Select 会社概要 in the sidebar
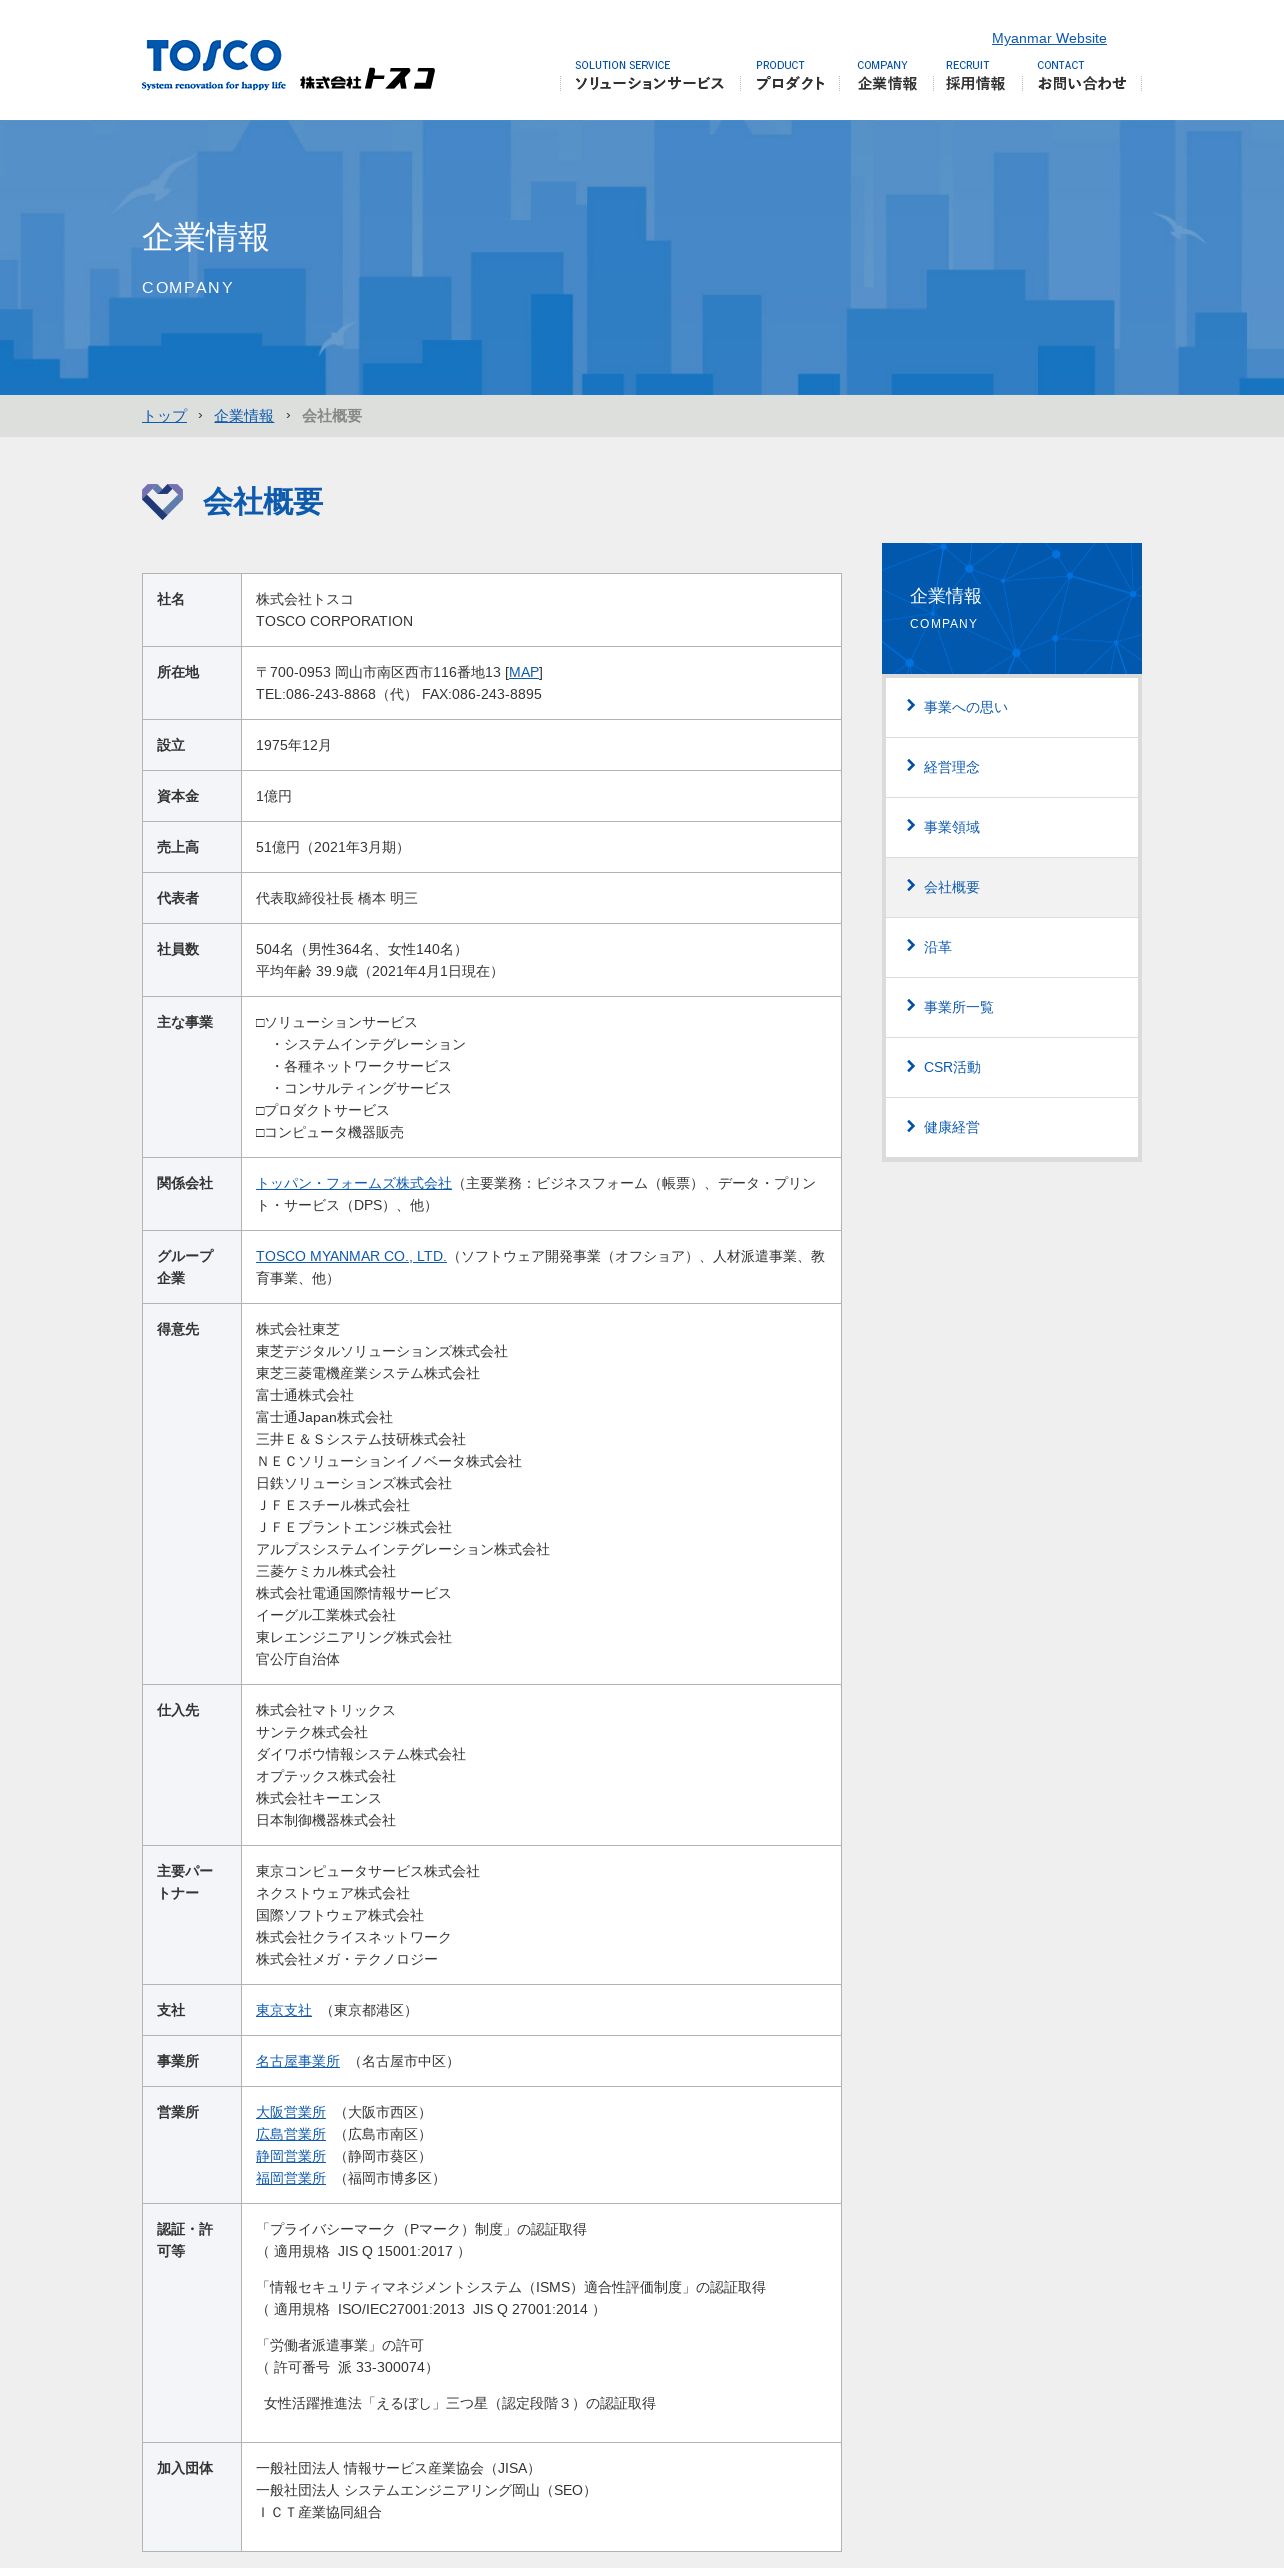Image resolution: width=1284 pixels, height=2568 pixels. [x=1012, y=887]
